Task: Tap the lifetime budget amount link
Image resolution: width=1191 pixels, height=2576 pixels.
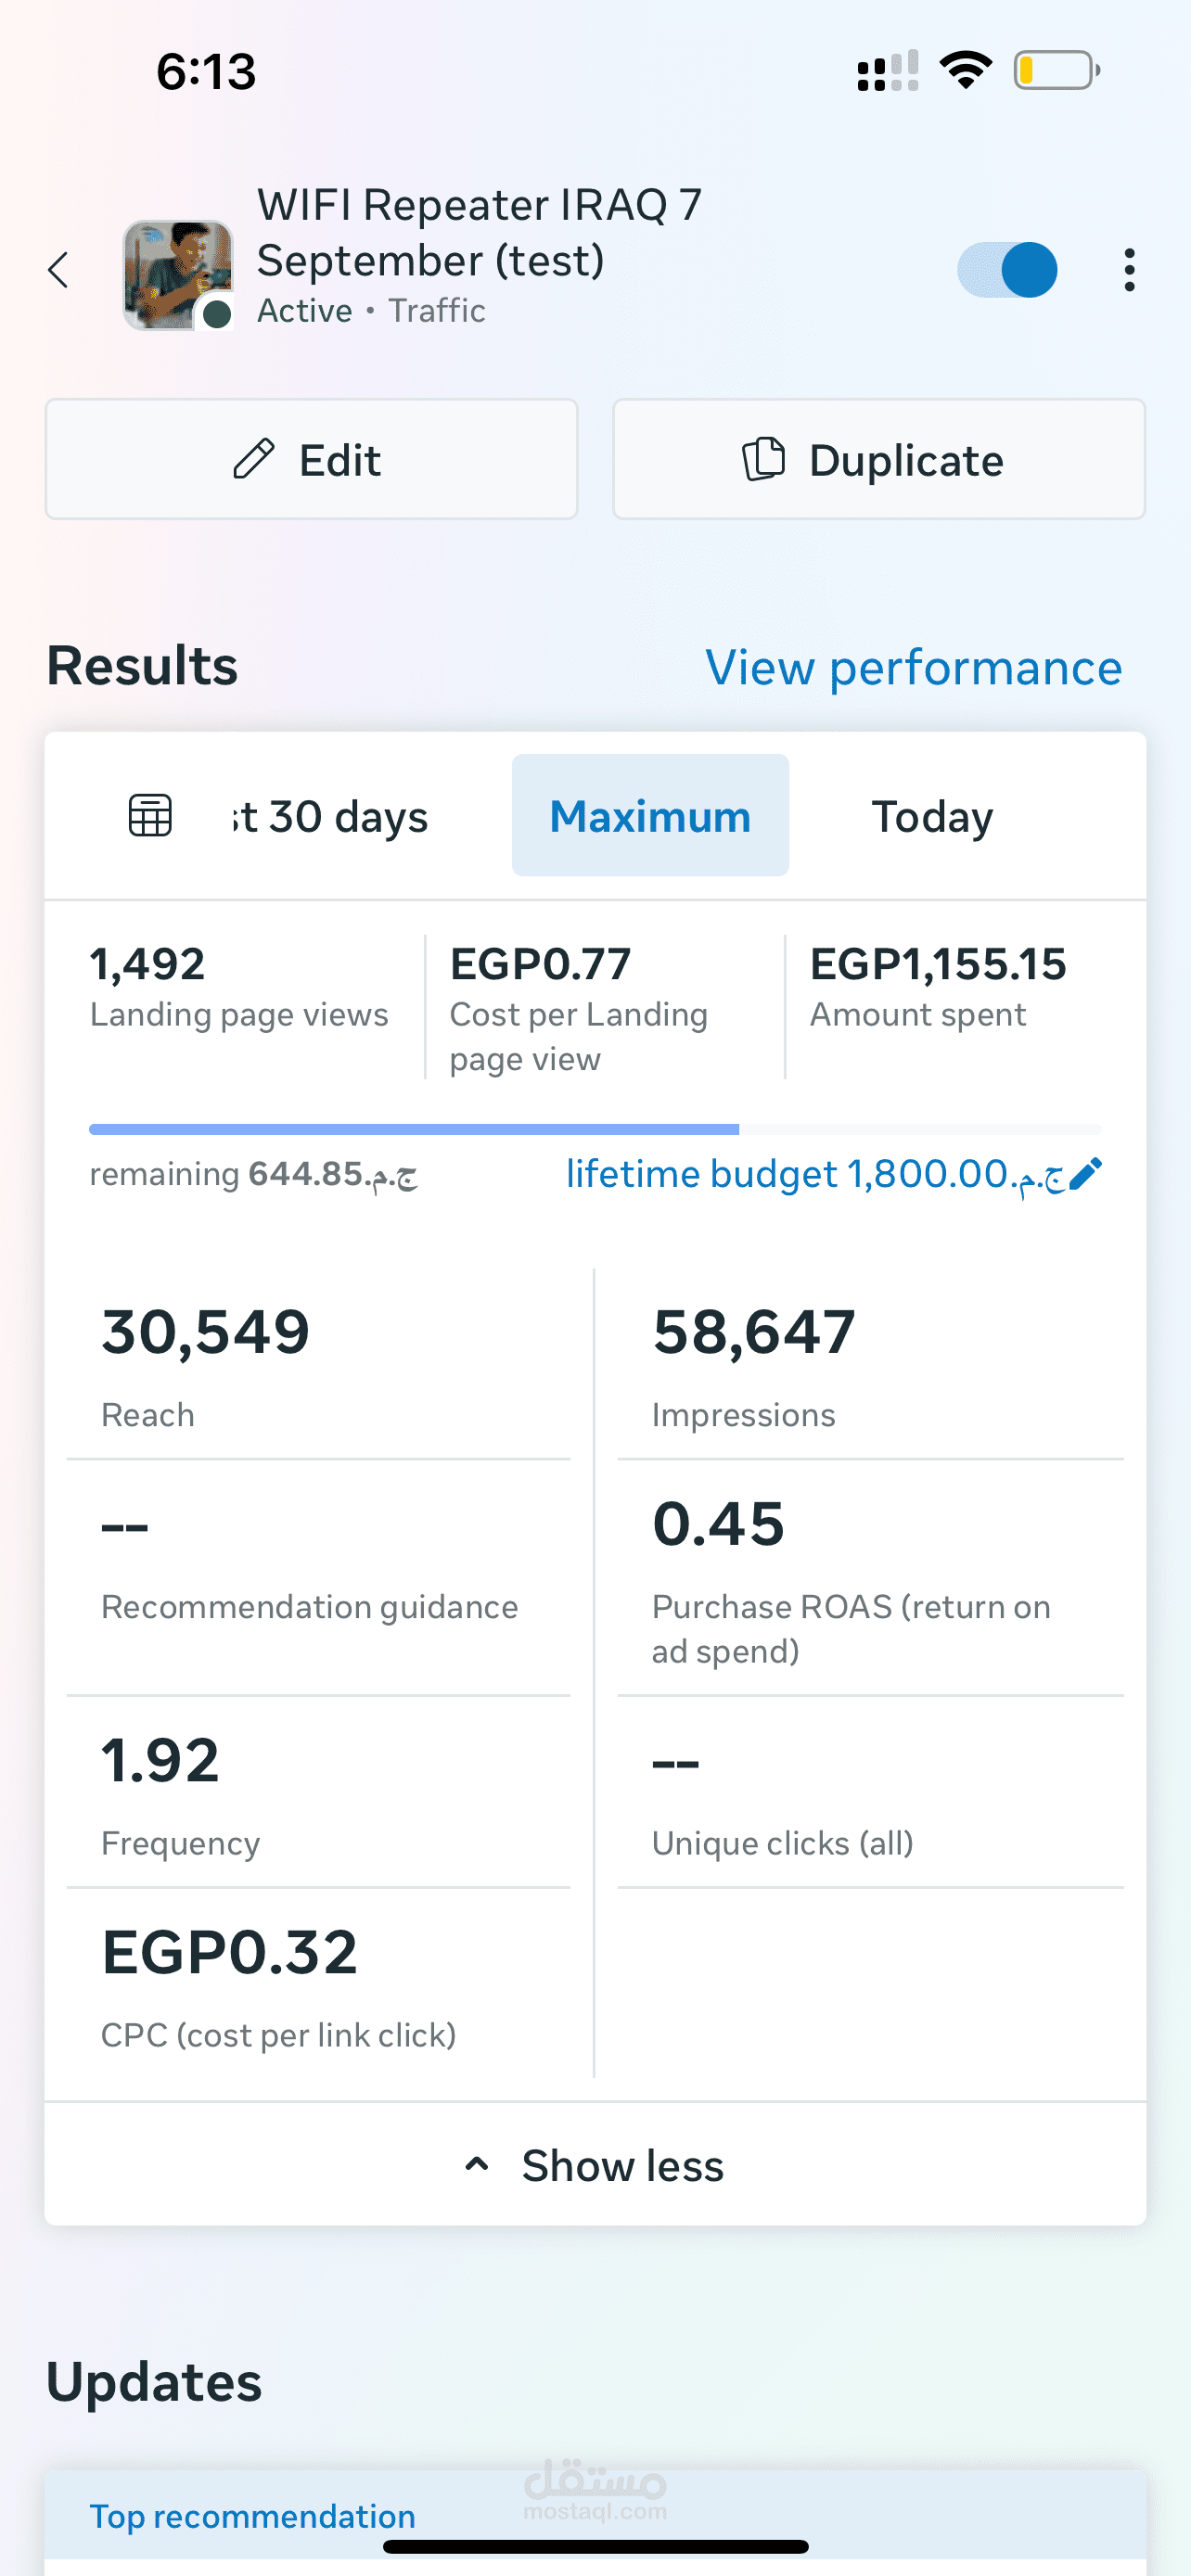Action: click(x=815, y=1174)
